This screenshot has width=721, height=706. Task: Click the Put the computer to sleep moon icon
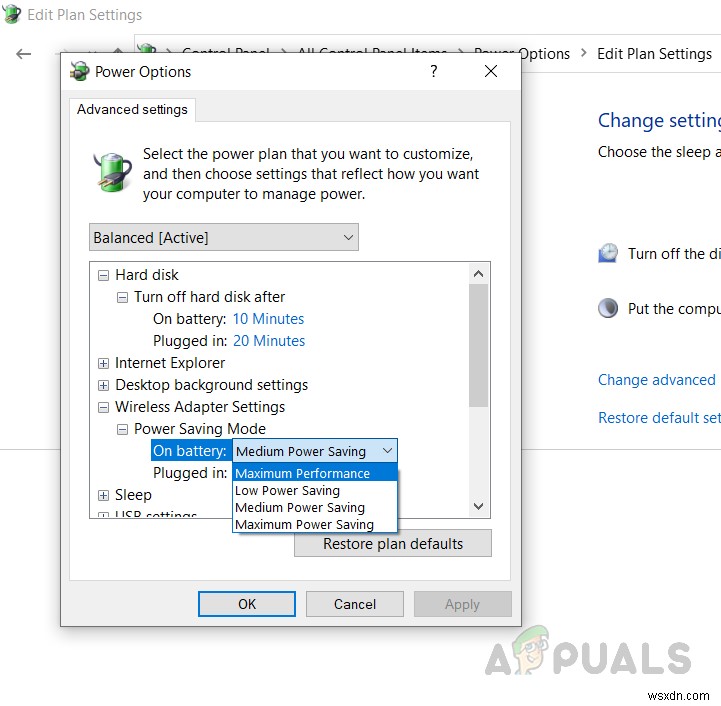click(608, 308)
